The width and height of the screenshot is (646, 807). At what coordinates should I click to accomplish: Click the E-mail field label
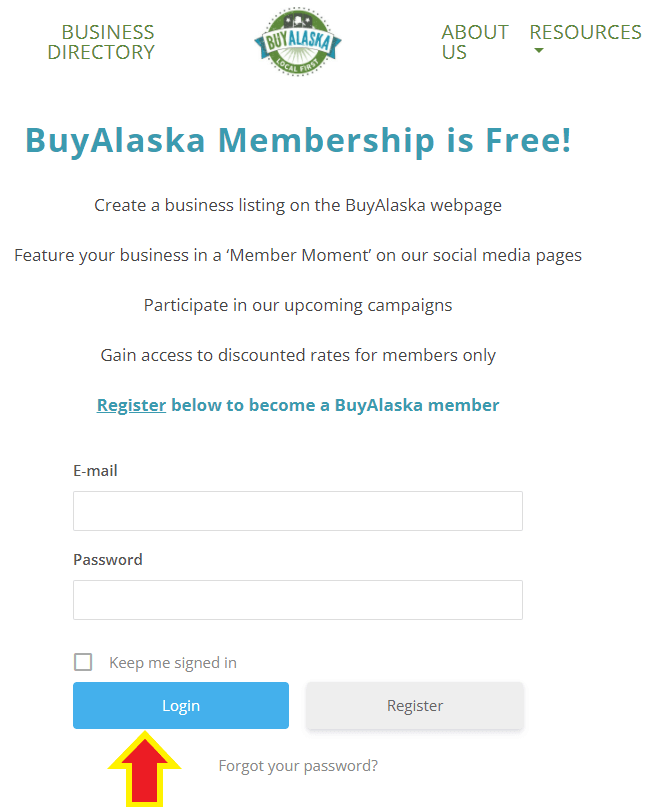95,470
